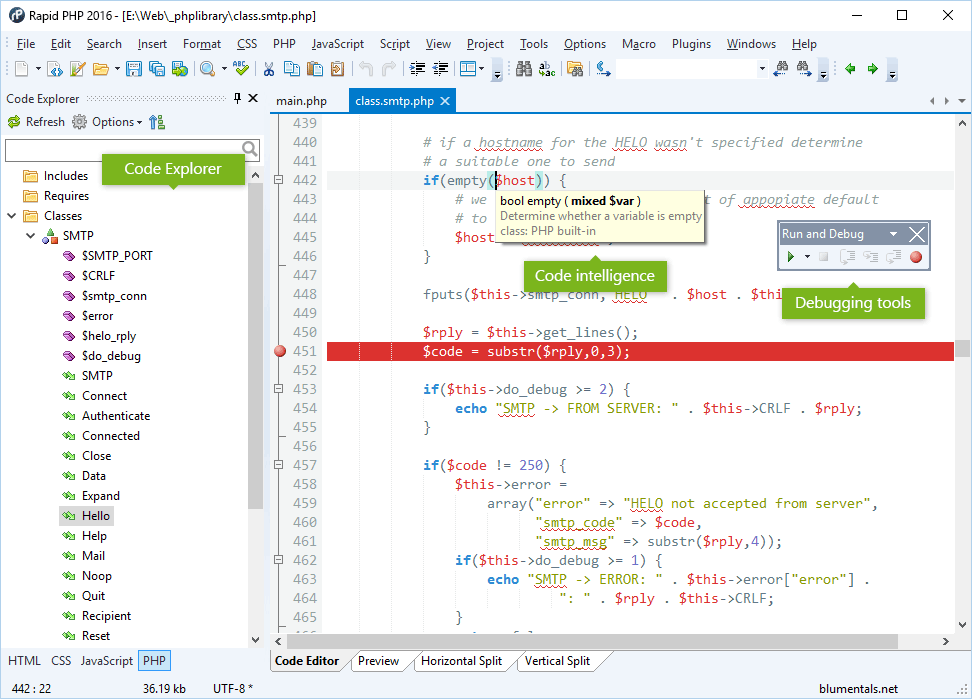Toggle the breakpoint on line 451
The height and width of the screenshot is (699, 972).
[x=281, y=352]
